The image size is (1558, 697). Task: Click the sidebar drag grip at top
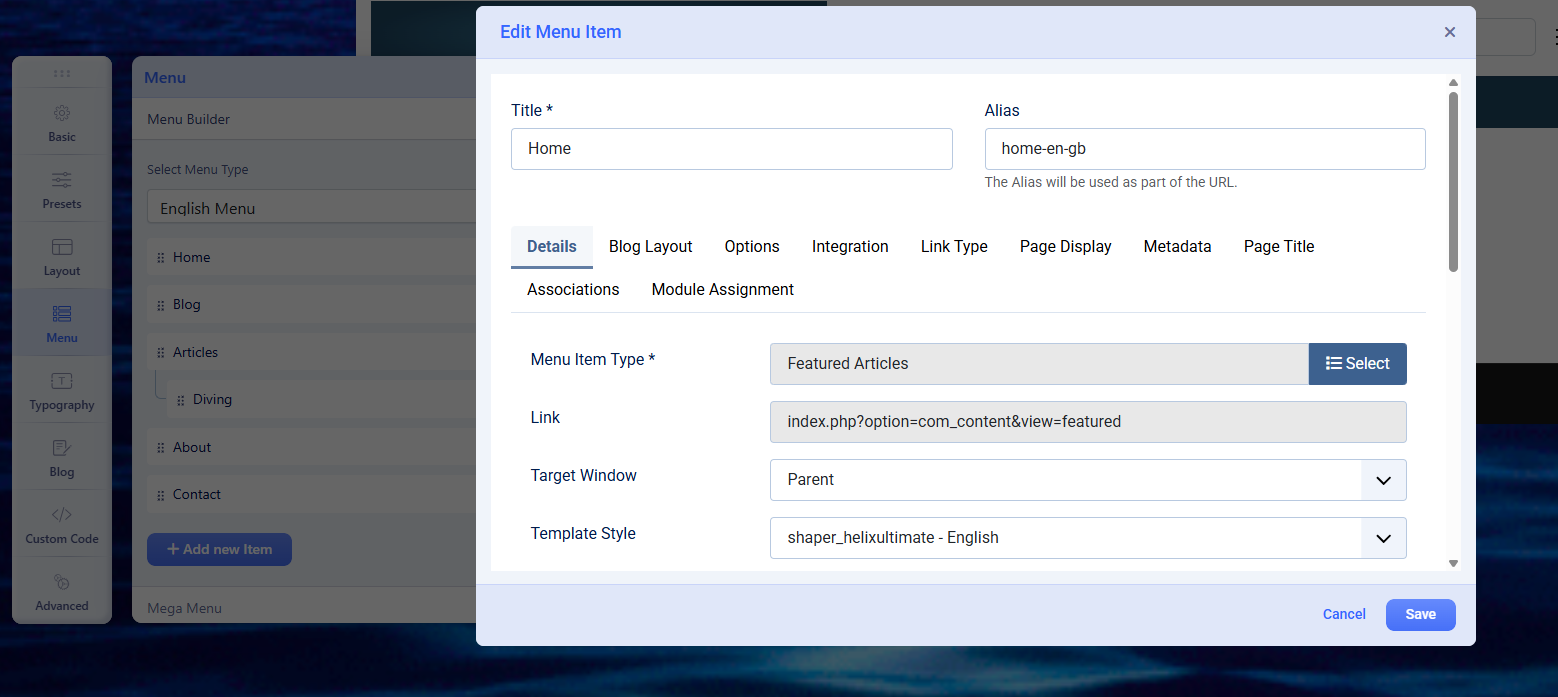tap(62, 73)
